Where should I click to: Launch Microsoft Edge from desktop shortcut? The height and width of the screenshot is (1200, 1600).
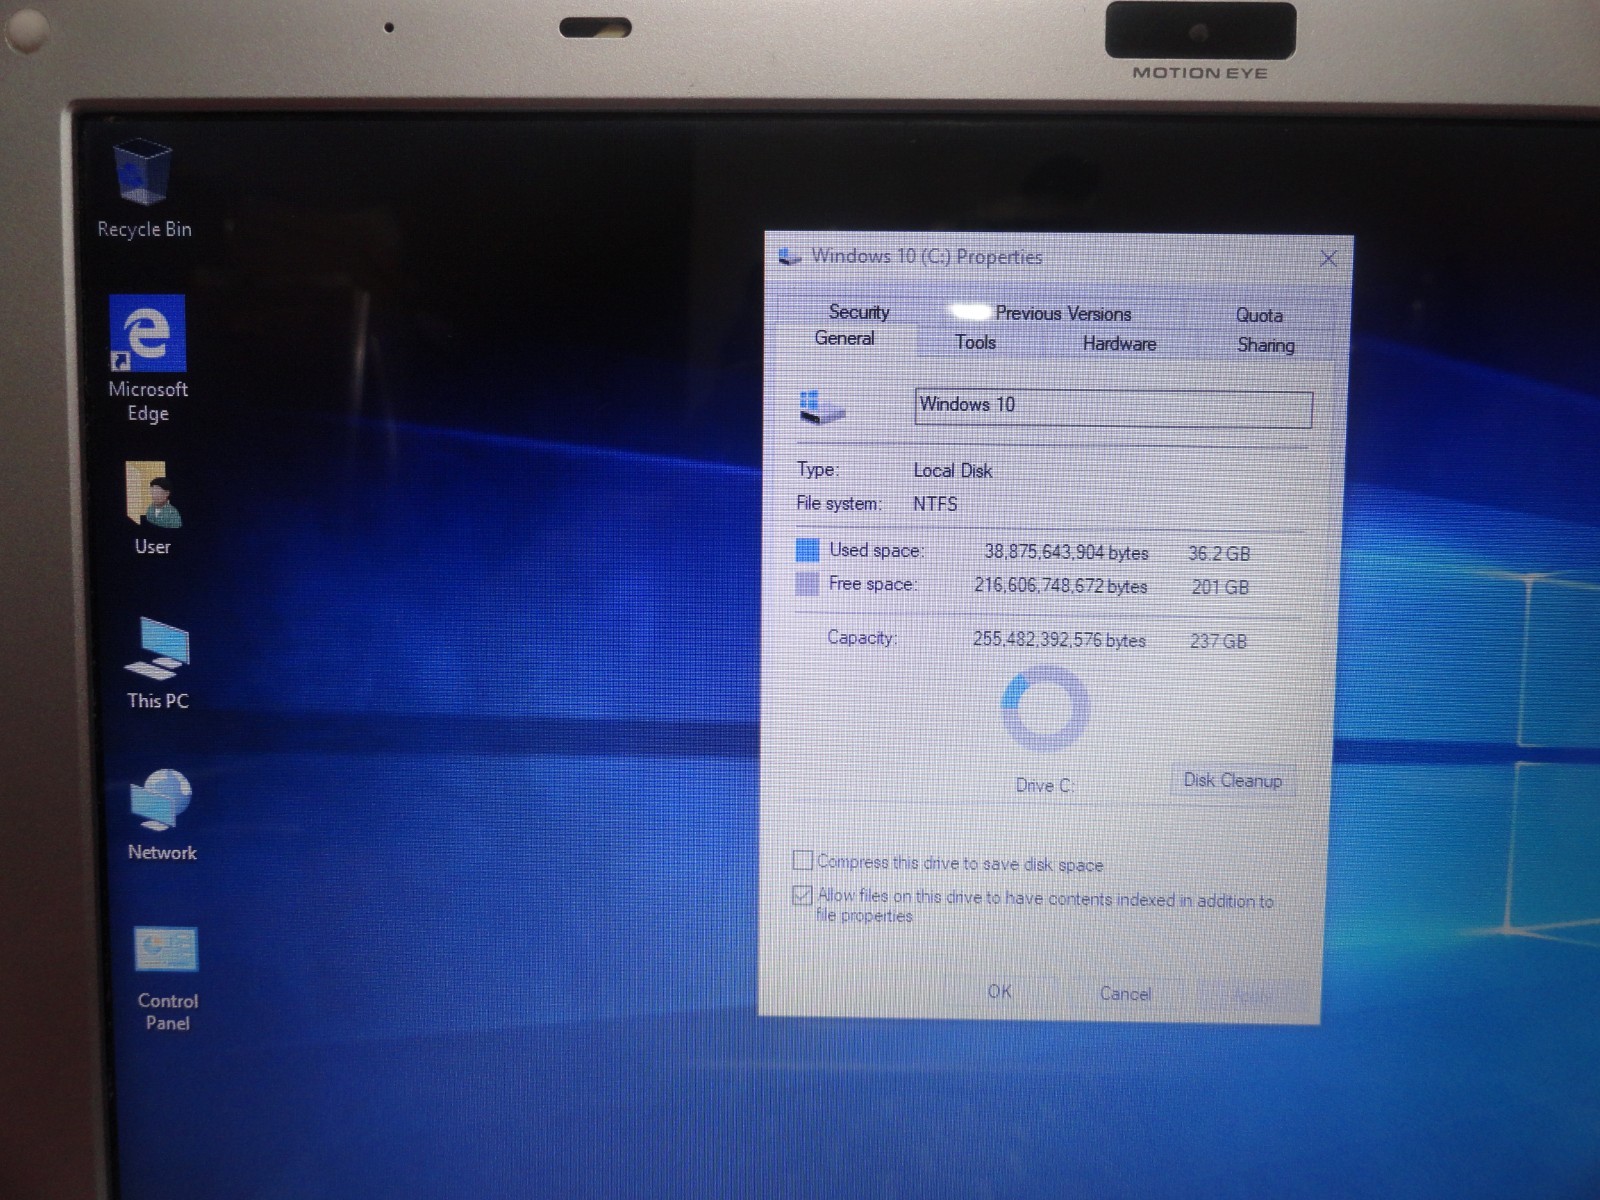click(147, 359)
